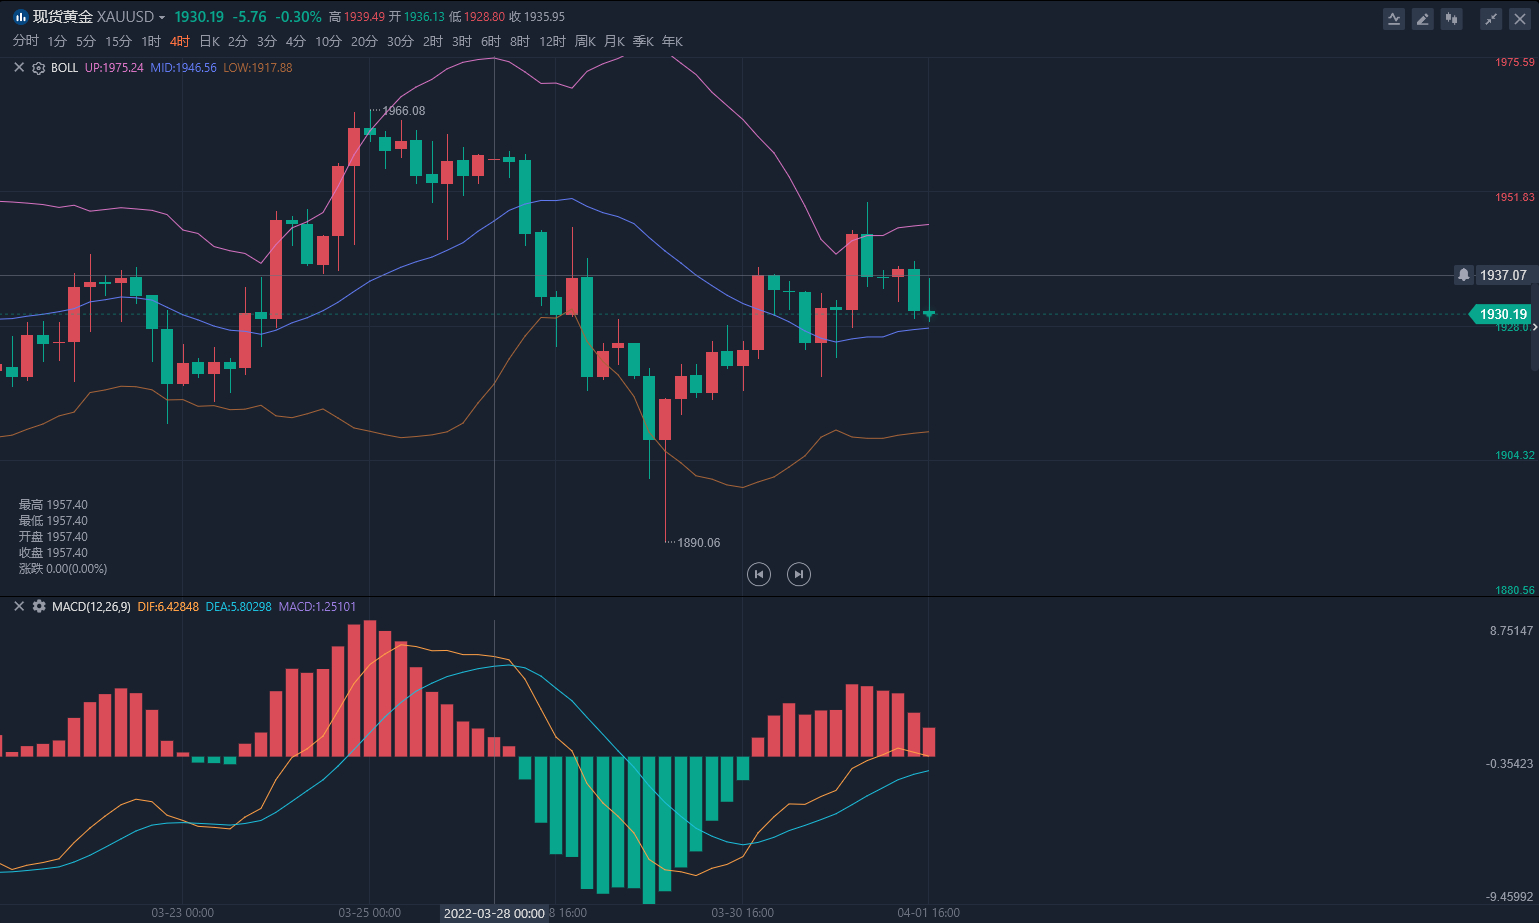Click the 03-23 00:00 time axis label

[182, 913]
